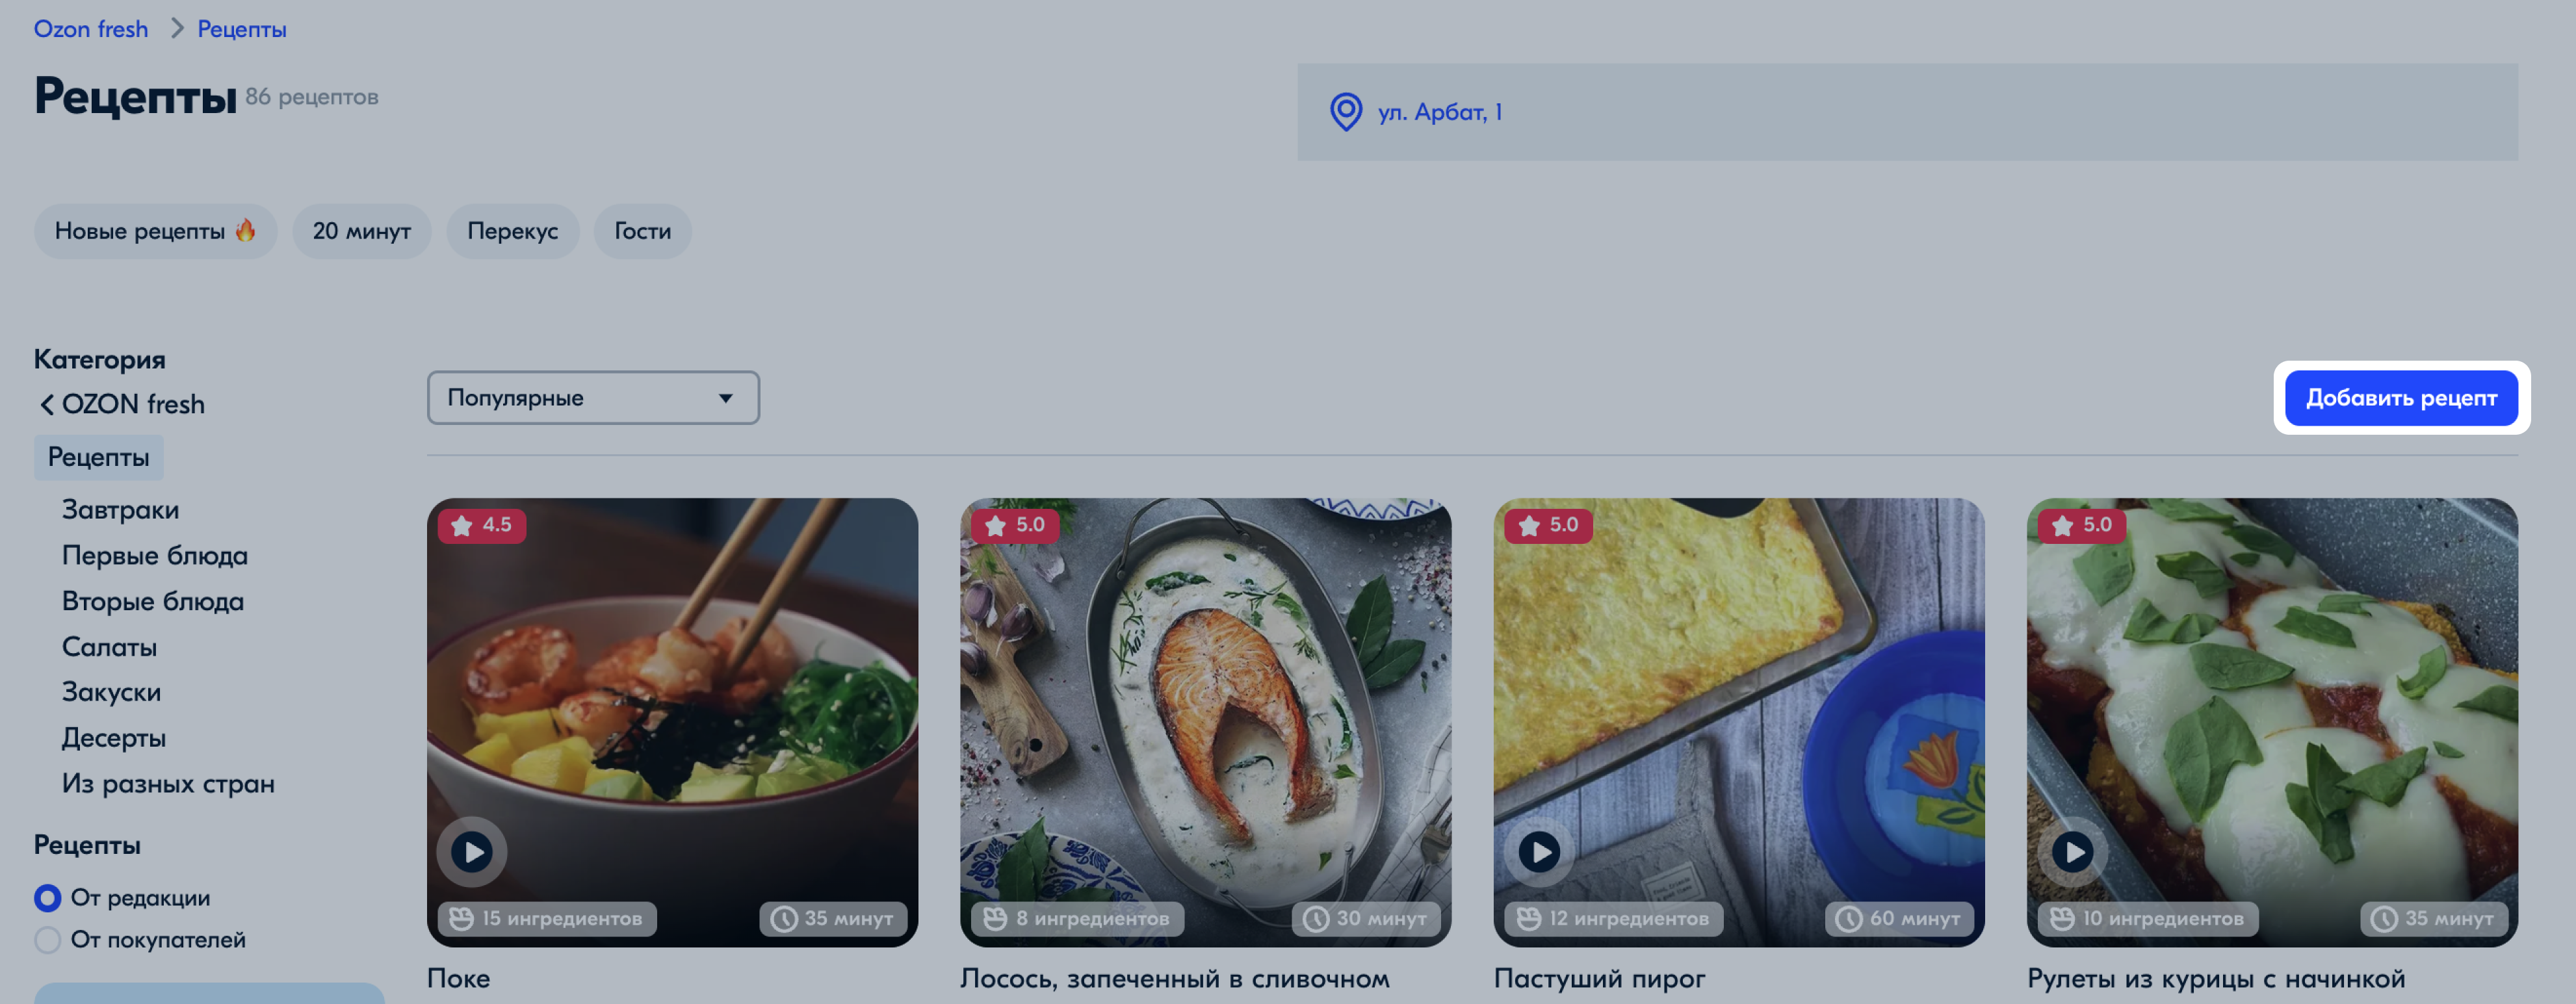Click the dropdown arrow in the sort box
This screenshot has height=1004, width=2576.
pos(726,398)
